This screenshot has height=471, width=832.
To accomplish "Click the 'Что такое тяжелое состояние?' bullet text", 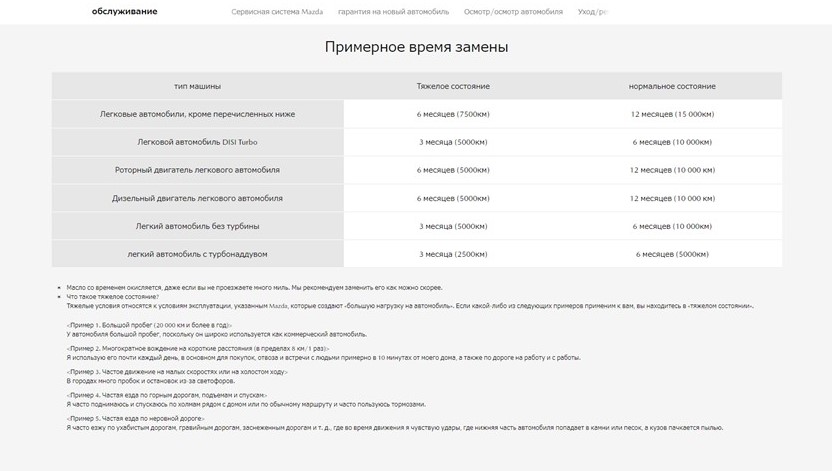I will click(x=112, y=297).
